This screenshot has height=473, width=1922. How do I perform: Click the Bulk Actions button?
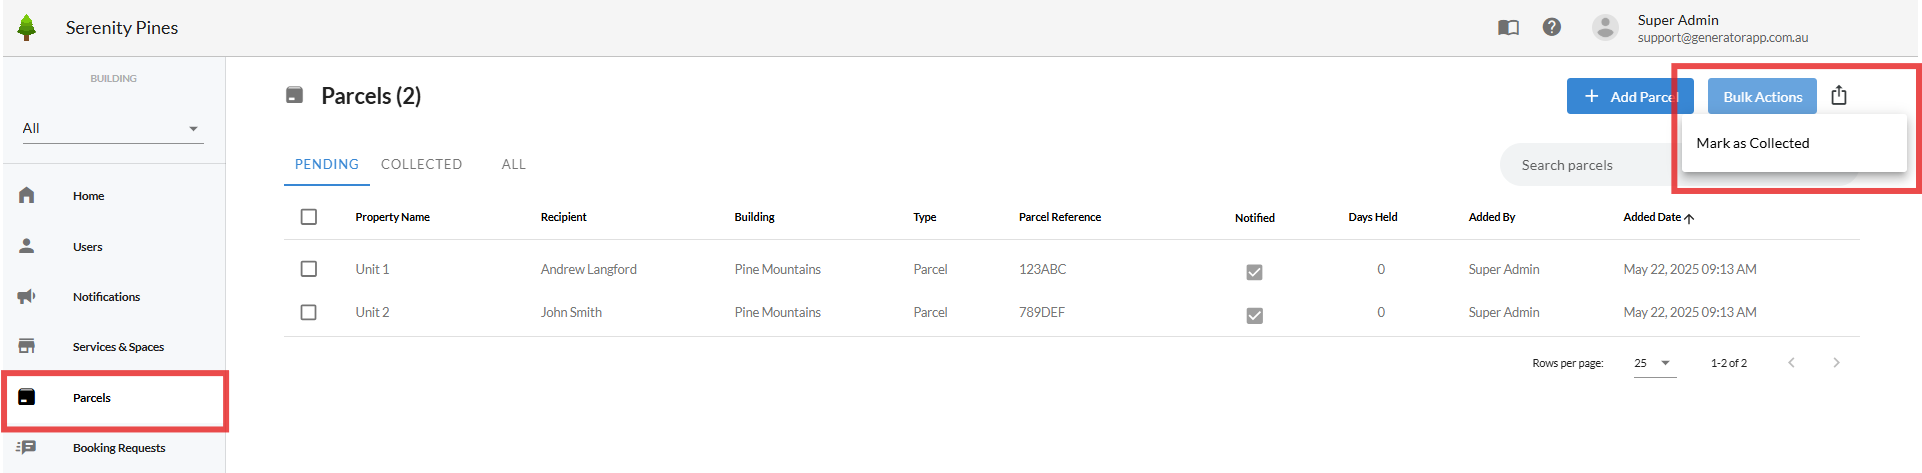pos(1762,96)
